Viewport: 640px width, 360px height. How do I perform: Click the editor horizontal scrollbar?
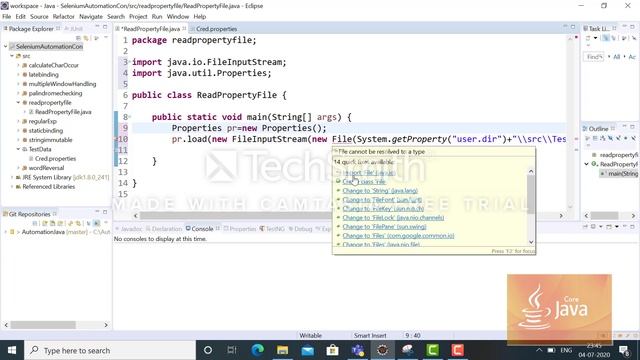coord(348,216)
